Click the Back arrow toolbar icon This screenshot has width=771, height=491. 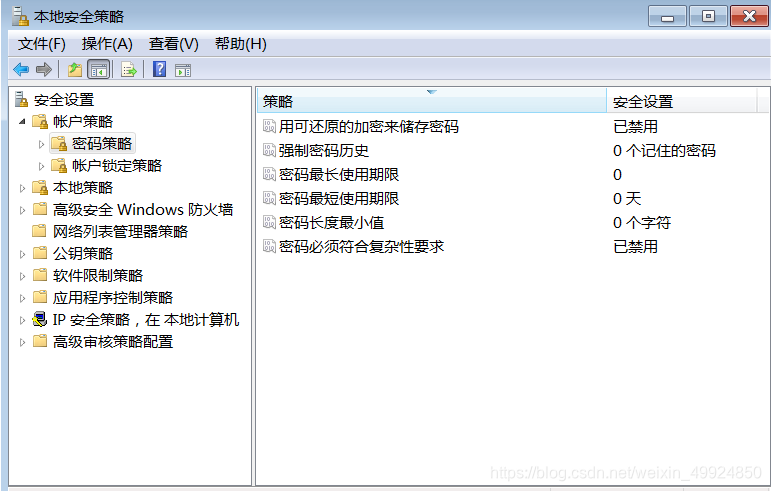[21, 69]
